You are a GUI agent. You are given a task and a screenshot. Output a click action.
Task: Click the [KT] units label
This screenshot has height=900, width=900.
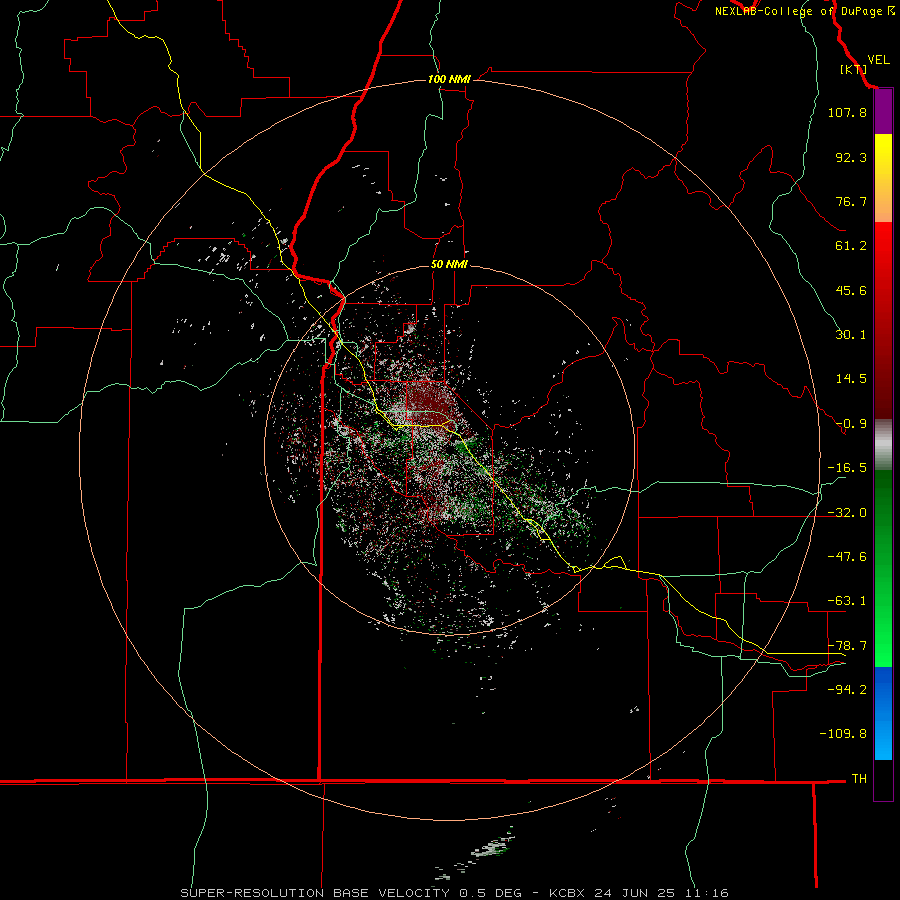click(x=854, y=69)
